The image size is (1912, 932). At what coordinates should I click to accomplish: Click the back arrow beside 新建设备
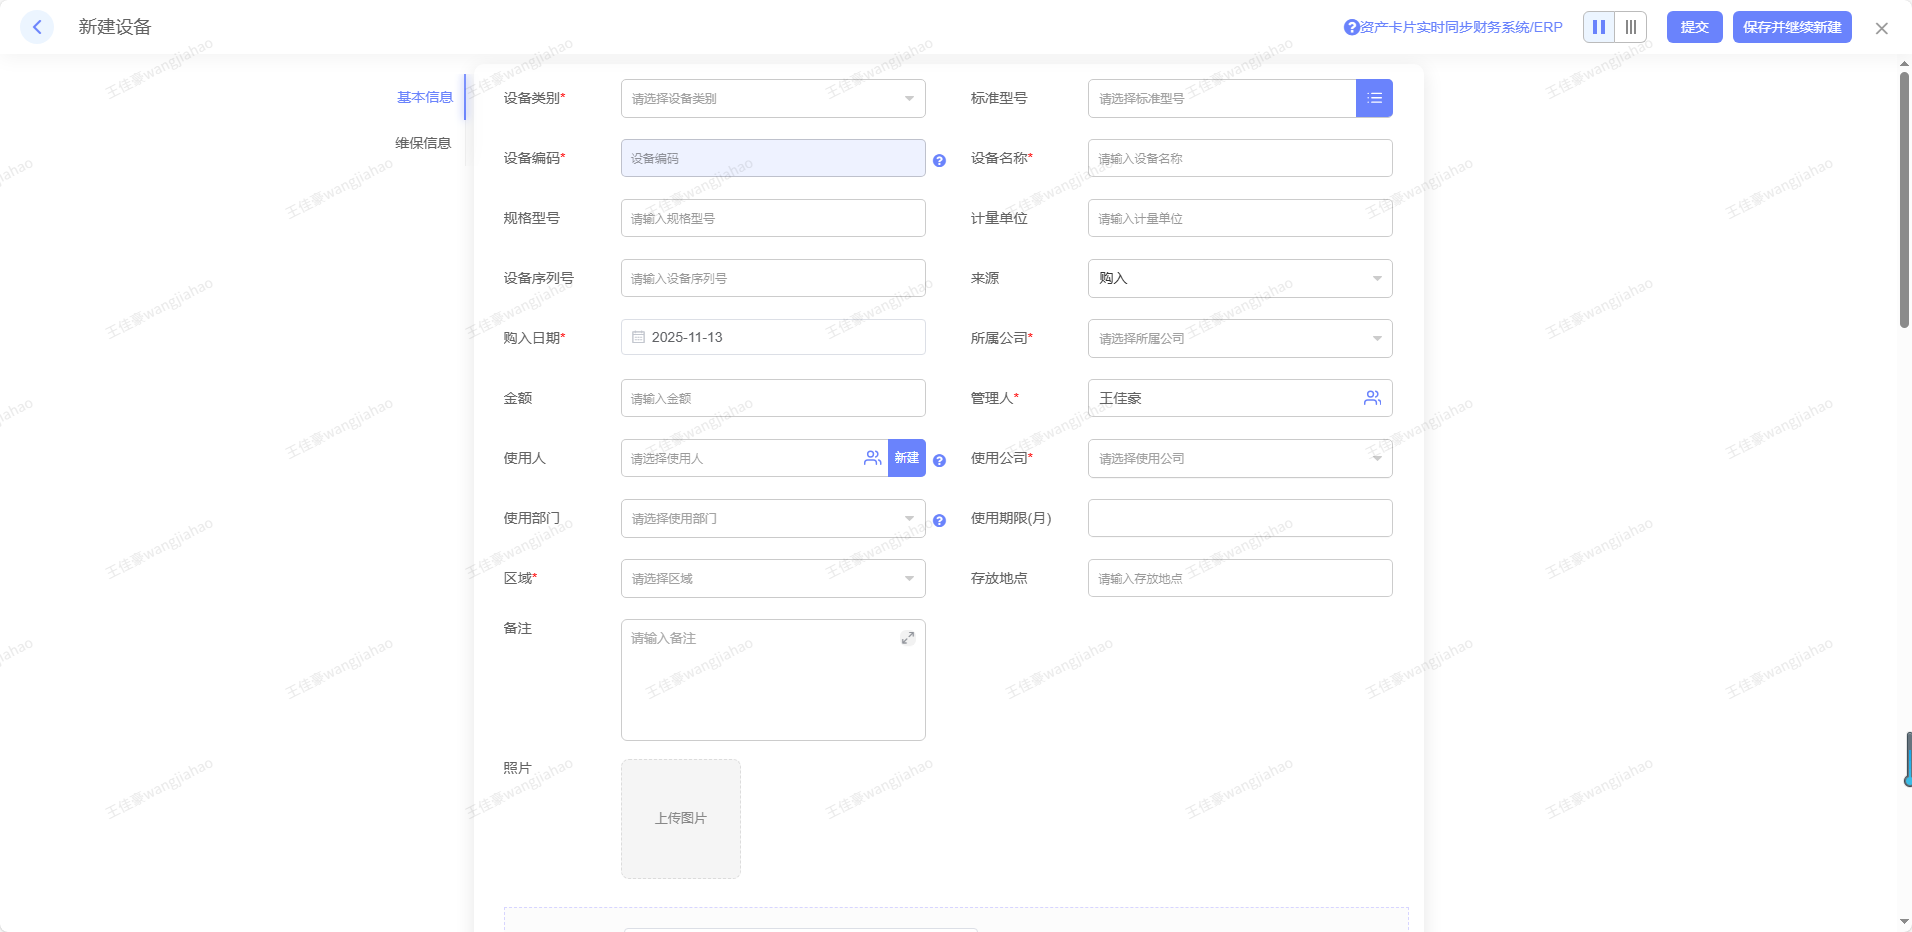pyautogui.click(x=37, y=27)
